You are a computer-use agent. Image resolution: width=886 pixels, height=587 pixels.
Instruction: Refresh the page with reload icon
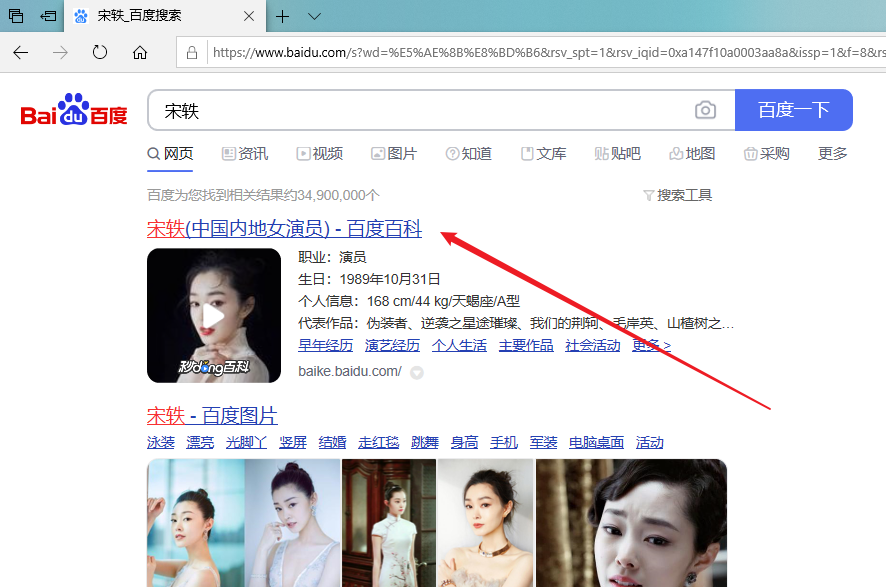[x=100, y=52]
